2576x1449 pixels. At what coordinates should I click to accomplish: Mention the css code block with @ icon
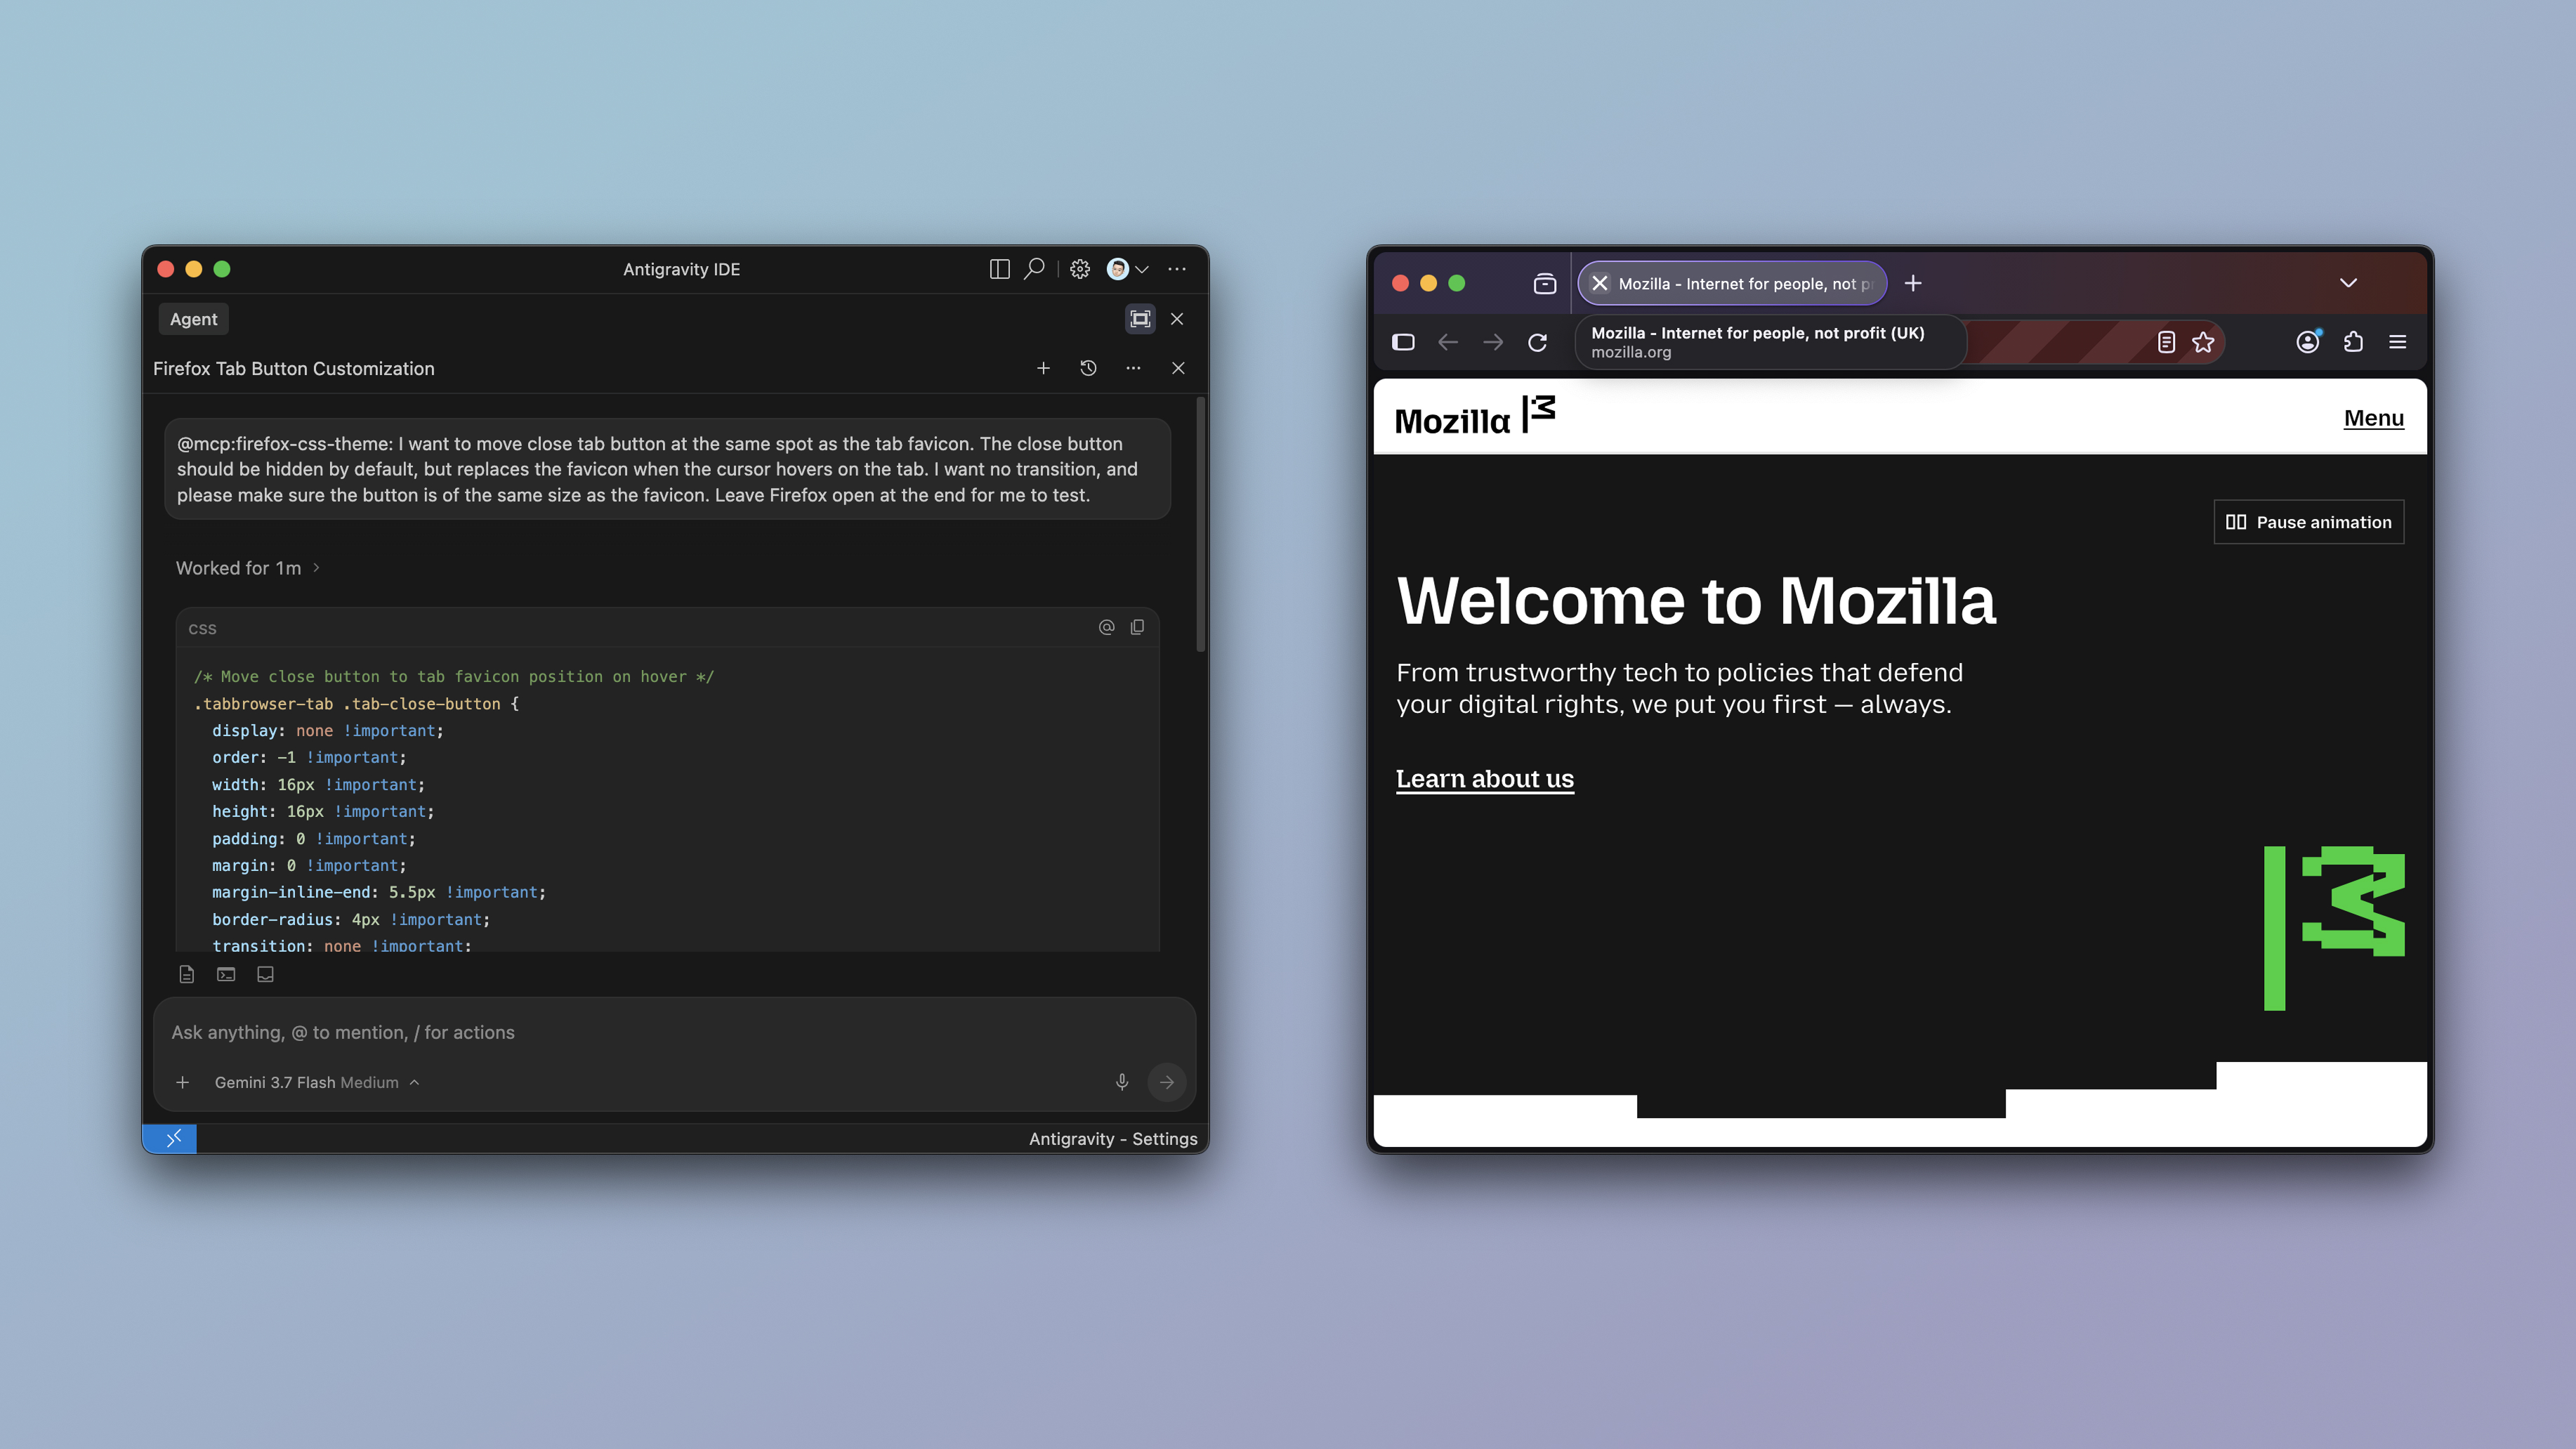point(1106,627)
